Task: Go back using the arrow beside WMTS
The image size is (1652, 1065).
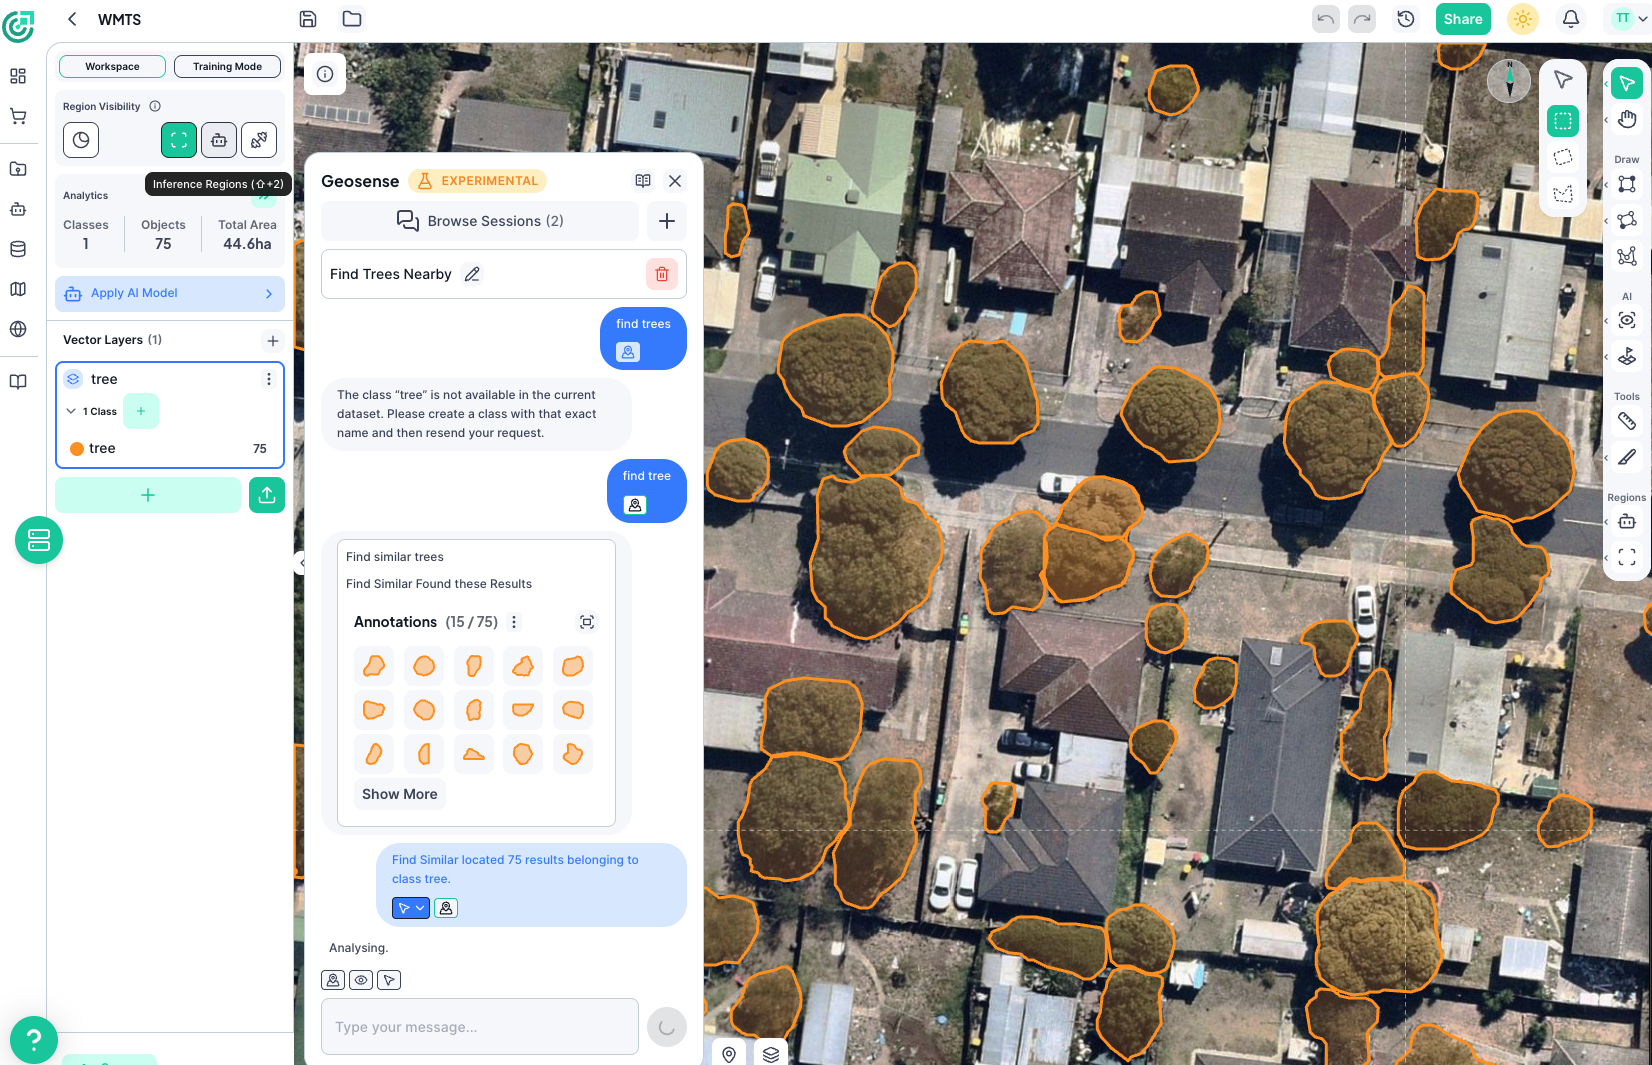Action: point(72,19)
